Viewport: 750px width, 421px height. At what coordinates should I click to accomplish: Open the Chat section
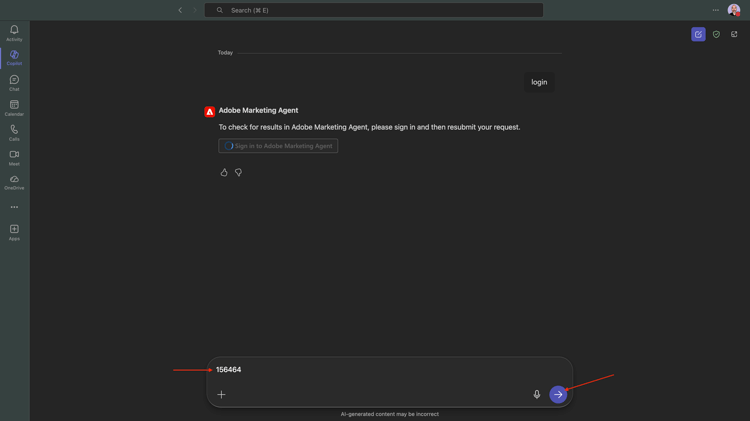click(x=14, y=83)
